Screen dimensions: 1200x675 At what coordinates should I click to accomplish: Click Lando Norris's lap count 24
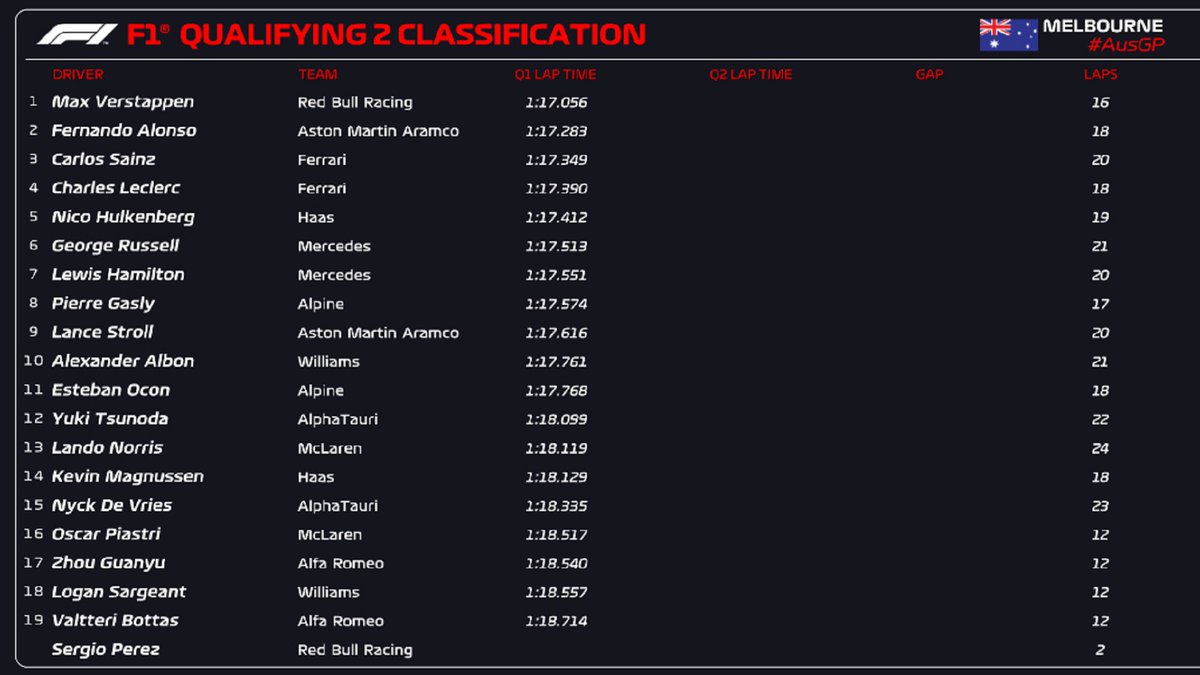[1100, 449]
